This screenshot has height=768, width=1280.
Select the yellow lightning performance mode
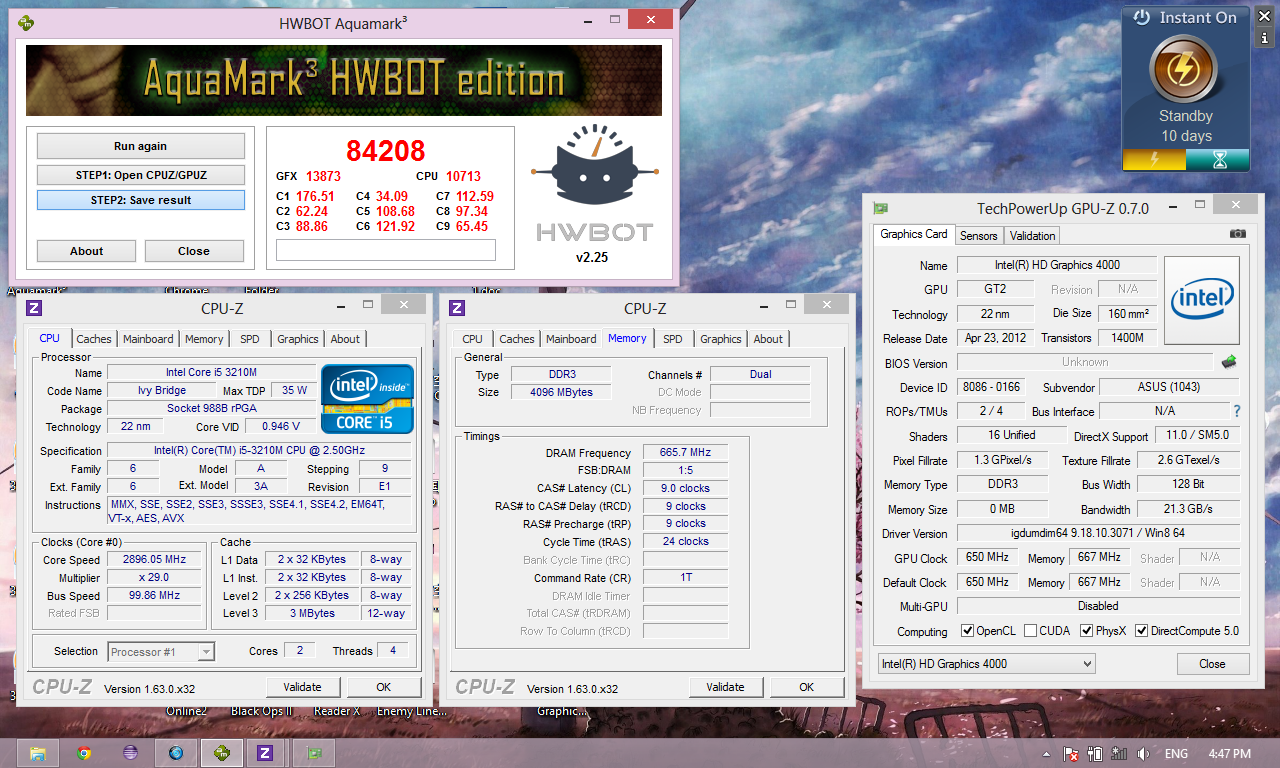pos(1154,160)
